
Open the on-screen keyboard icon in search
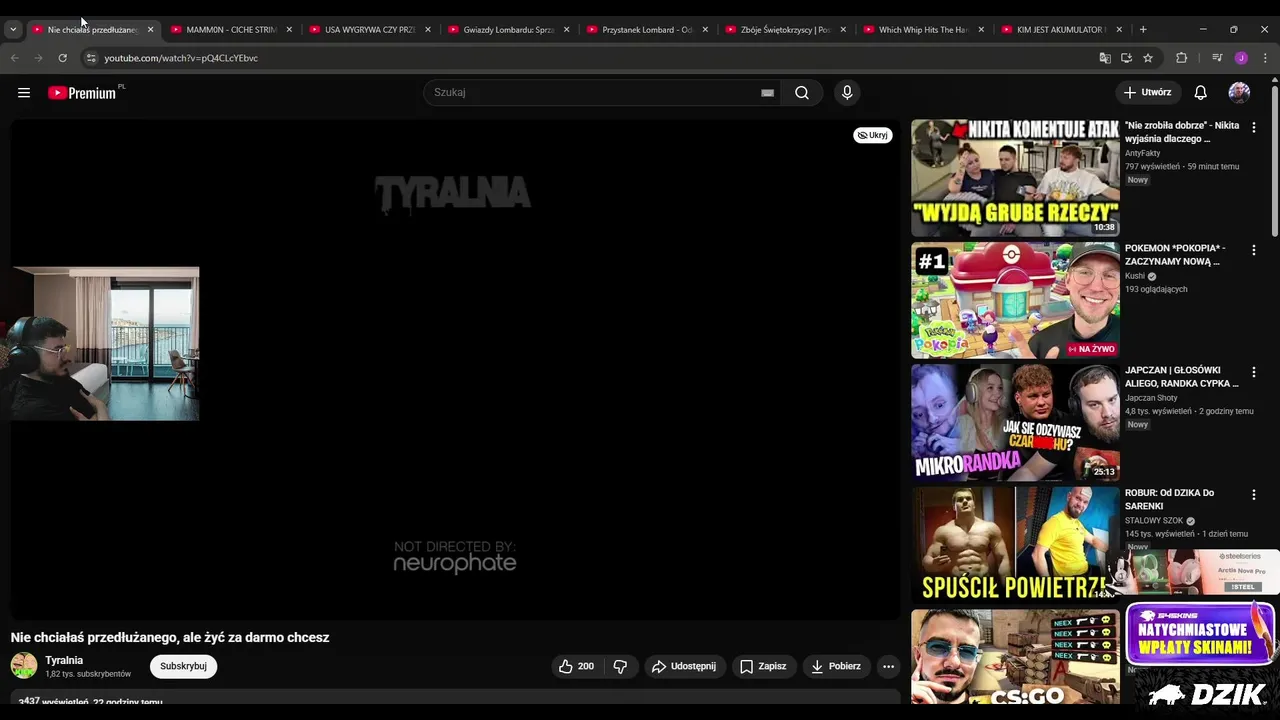[x=767, y=93]
